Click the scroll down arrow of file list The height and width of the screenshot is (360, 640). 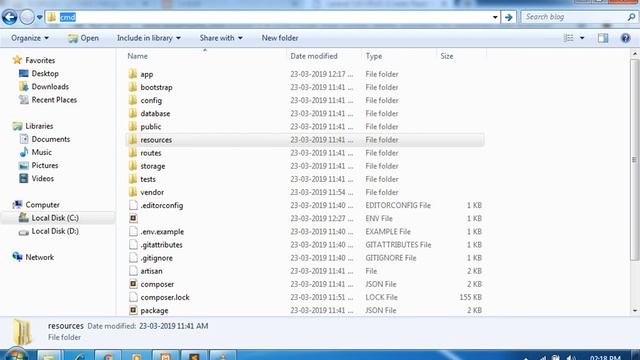635,311
